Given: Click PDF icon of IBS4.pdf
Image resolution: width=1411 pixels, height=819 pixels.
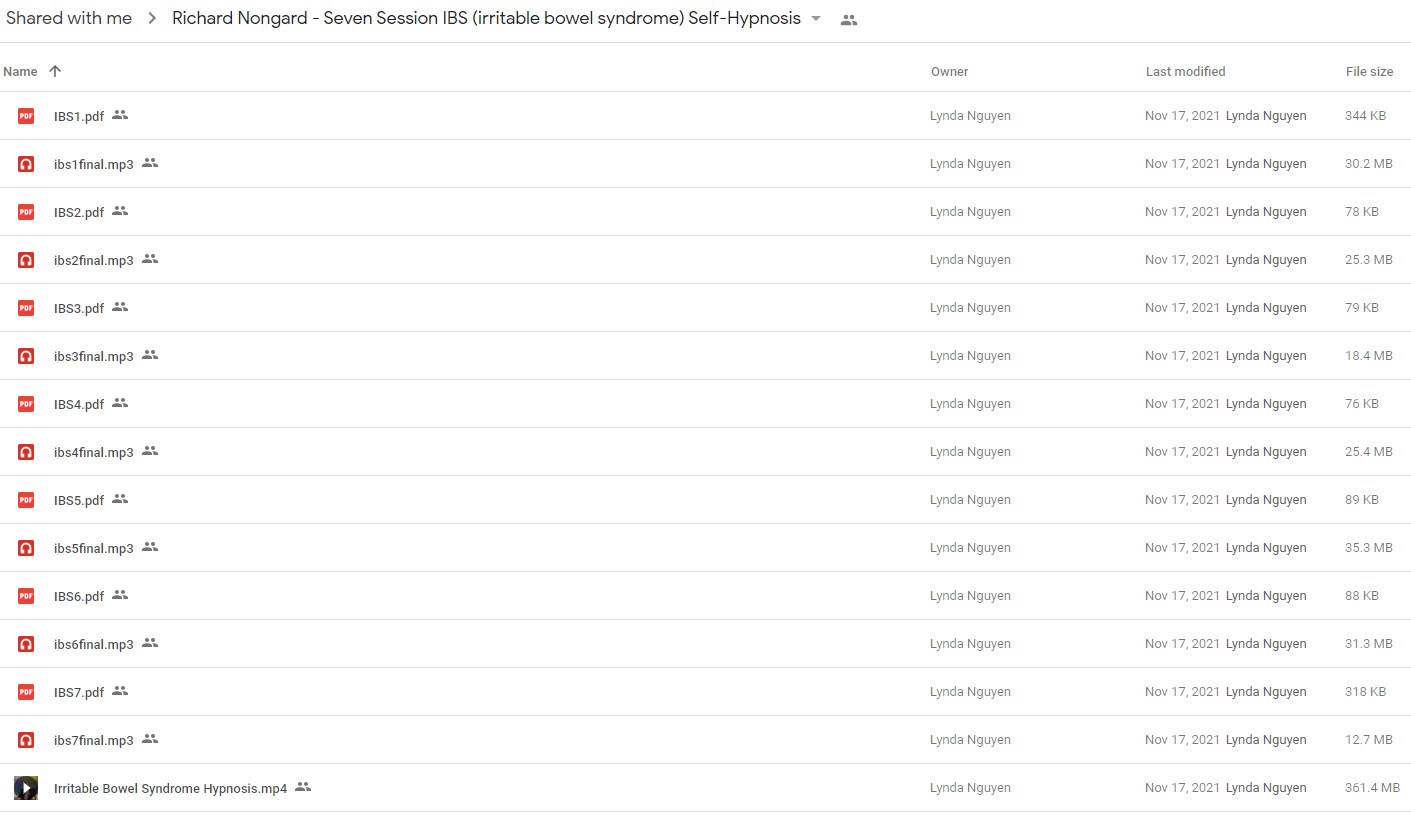Looking at the screenshot, I should click(x=26, y=404).
